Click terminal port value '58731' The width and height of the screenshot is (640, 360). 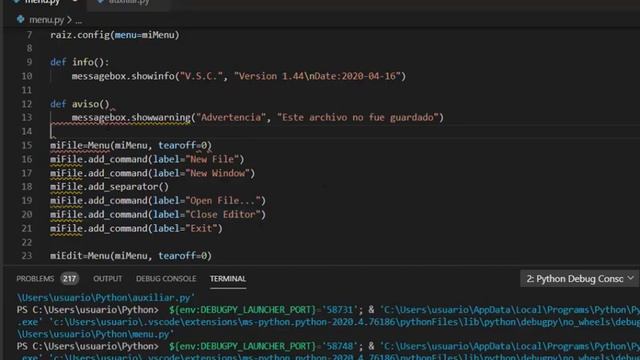point(339,310)
